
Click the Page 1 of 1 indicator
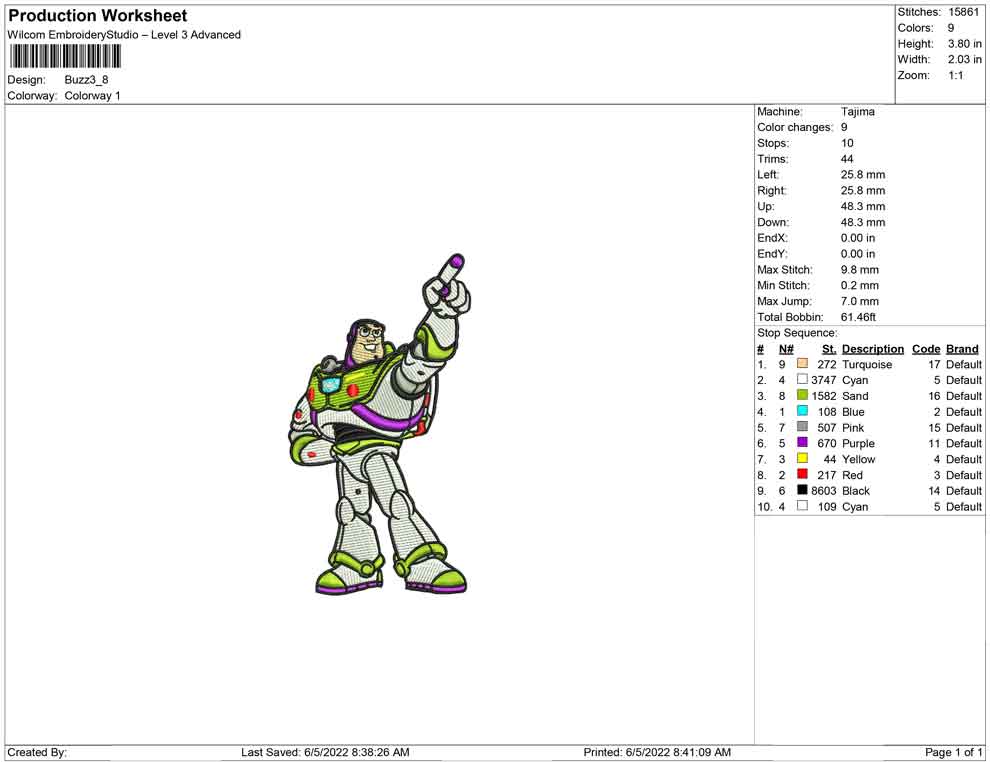point(953,753)
